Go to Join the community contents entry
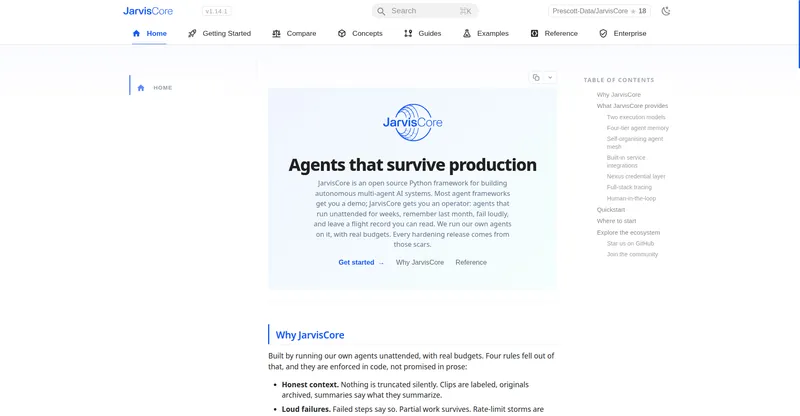The height and width of the screenshot is (416, 800). (x=632, y=254)
